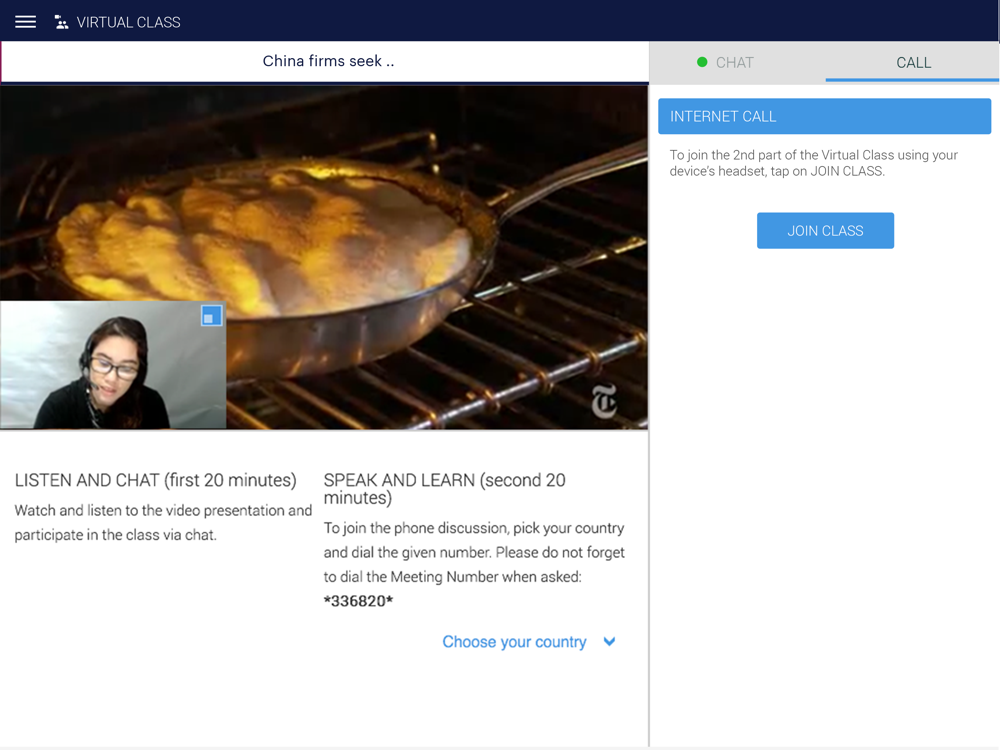Click the blue square icon on webcam

[211, 316]
